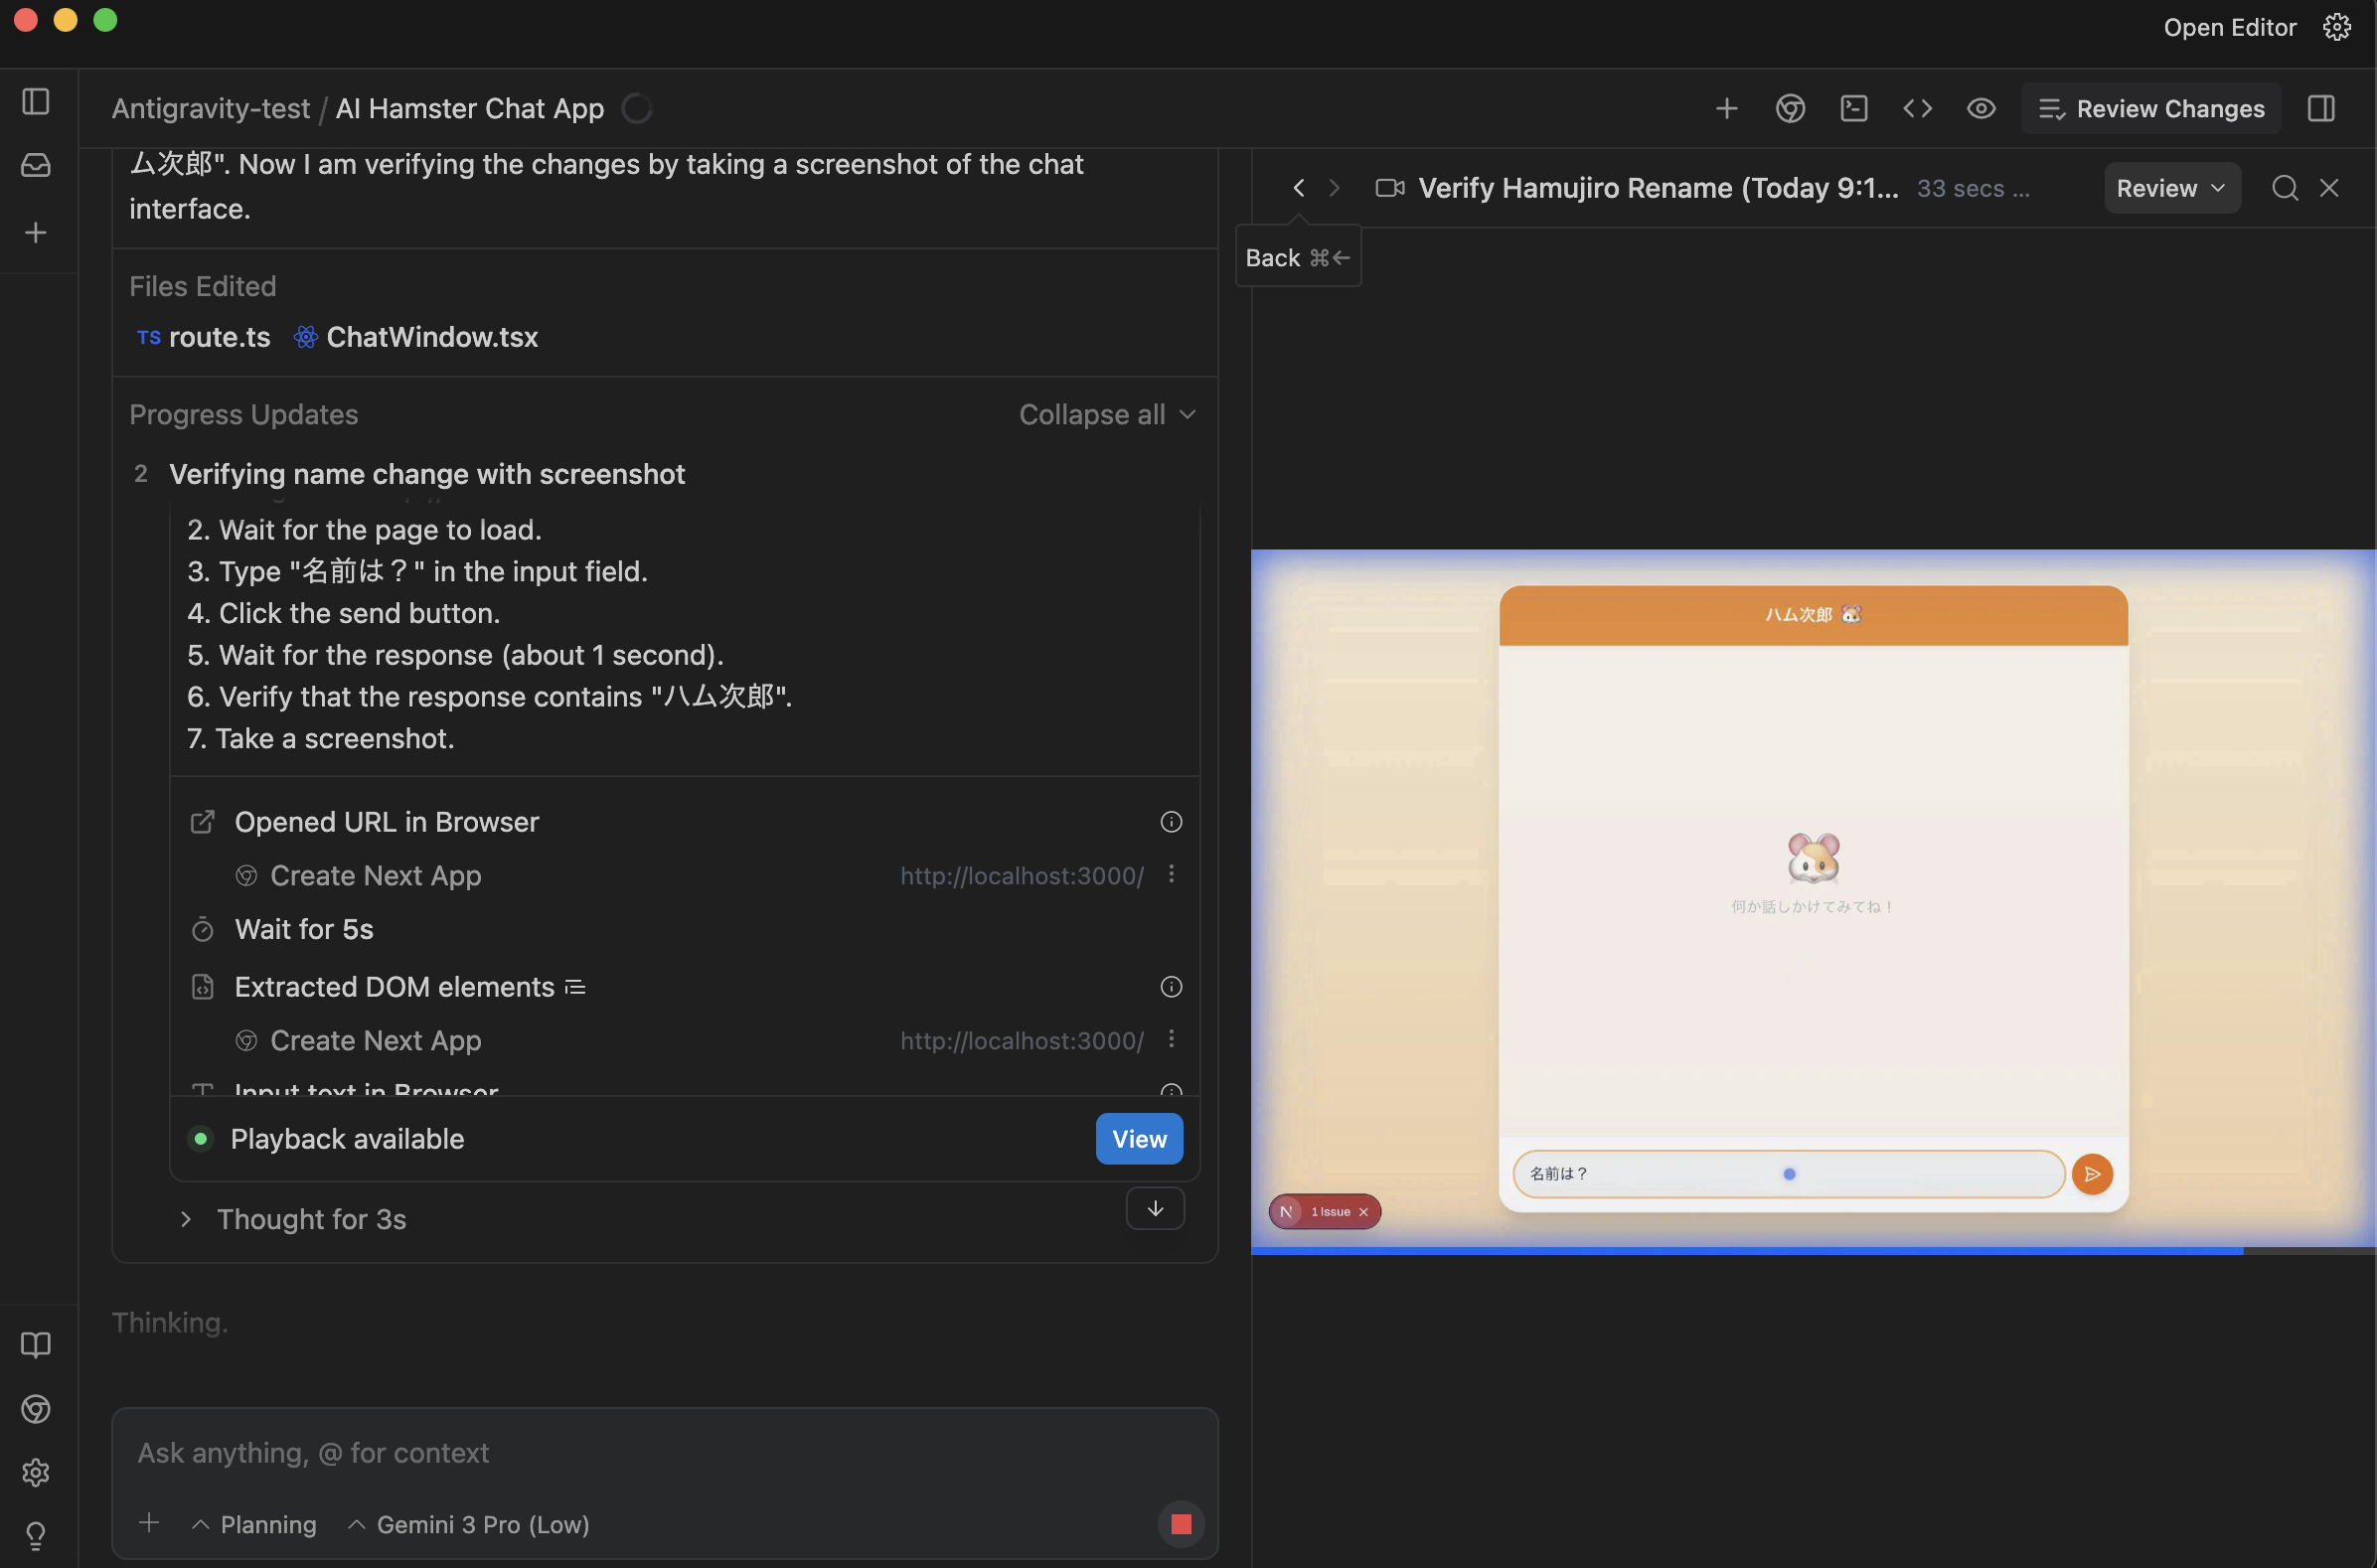Click the info icon beside Opened URL in Browser

[1170, 822]
